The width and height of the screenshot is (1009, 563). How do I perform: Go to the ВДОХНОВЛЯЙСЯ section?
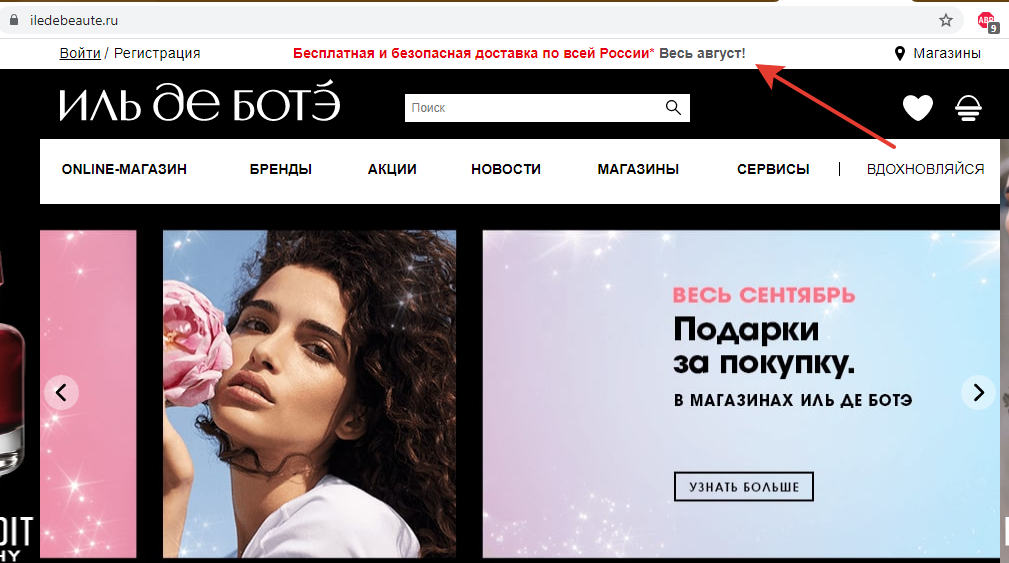click(x=925, y=169)
